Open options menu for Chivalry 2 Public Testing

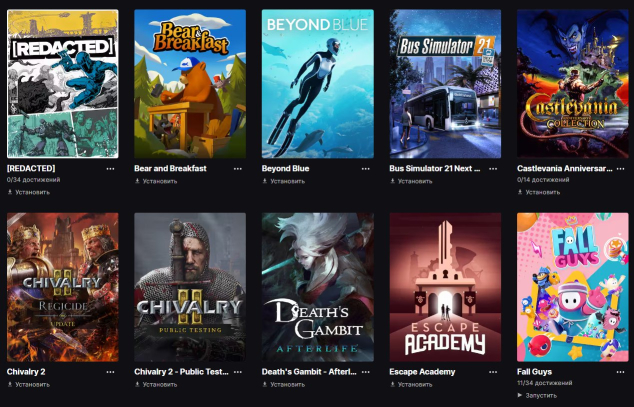(238, 372)
